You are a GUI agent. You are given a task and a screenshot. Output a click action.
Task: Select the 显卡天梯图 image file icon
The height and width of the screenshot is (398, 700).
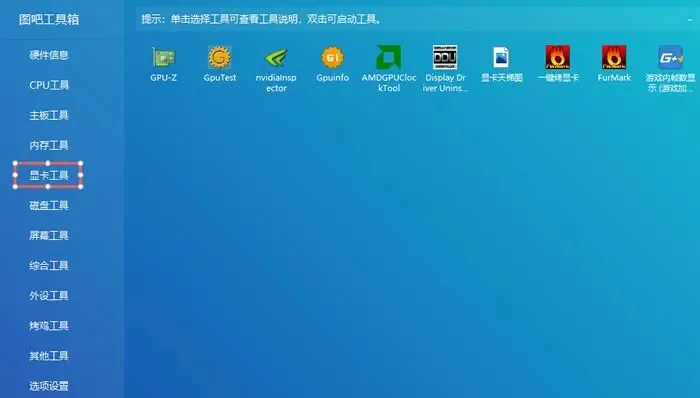click(501, 58)
